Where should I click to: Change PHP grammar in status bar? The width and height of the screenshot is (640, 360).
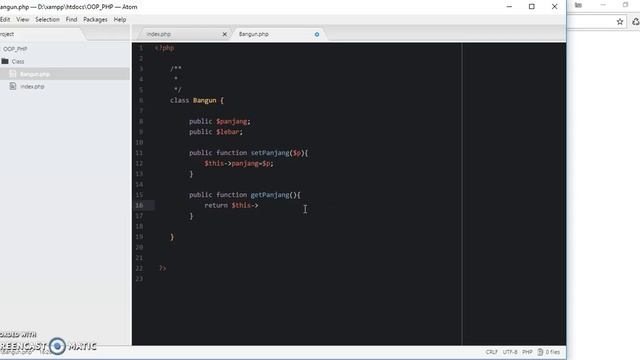click(x=527, y=352)
